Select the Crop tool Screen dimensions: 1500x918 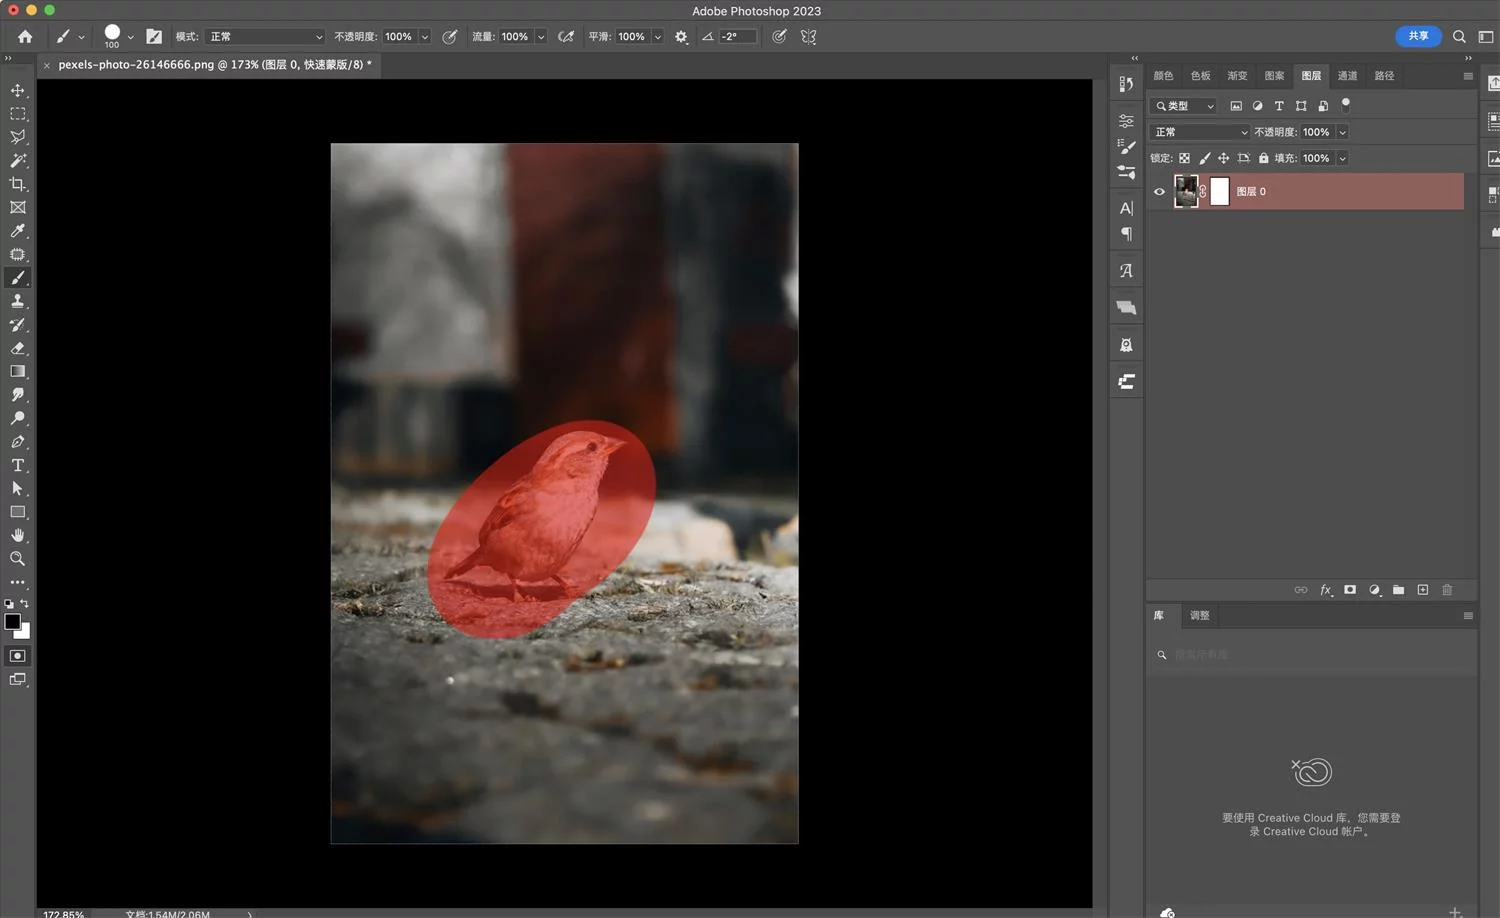click(18, 184)
